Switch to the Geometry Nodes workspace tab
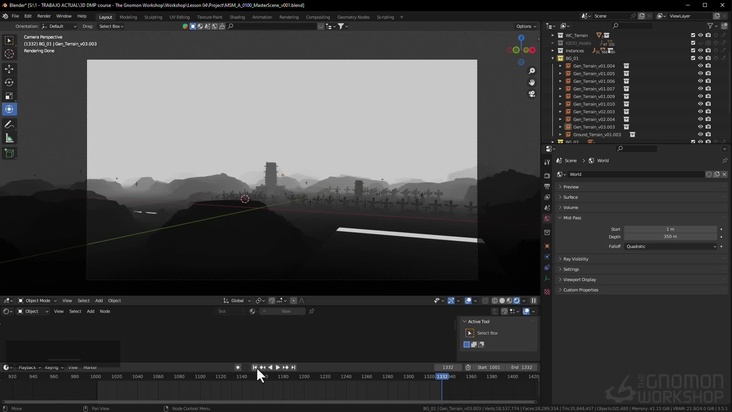 353,17
